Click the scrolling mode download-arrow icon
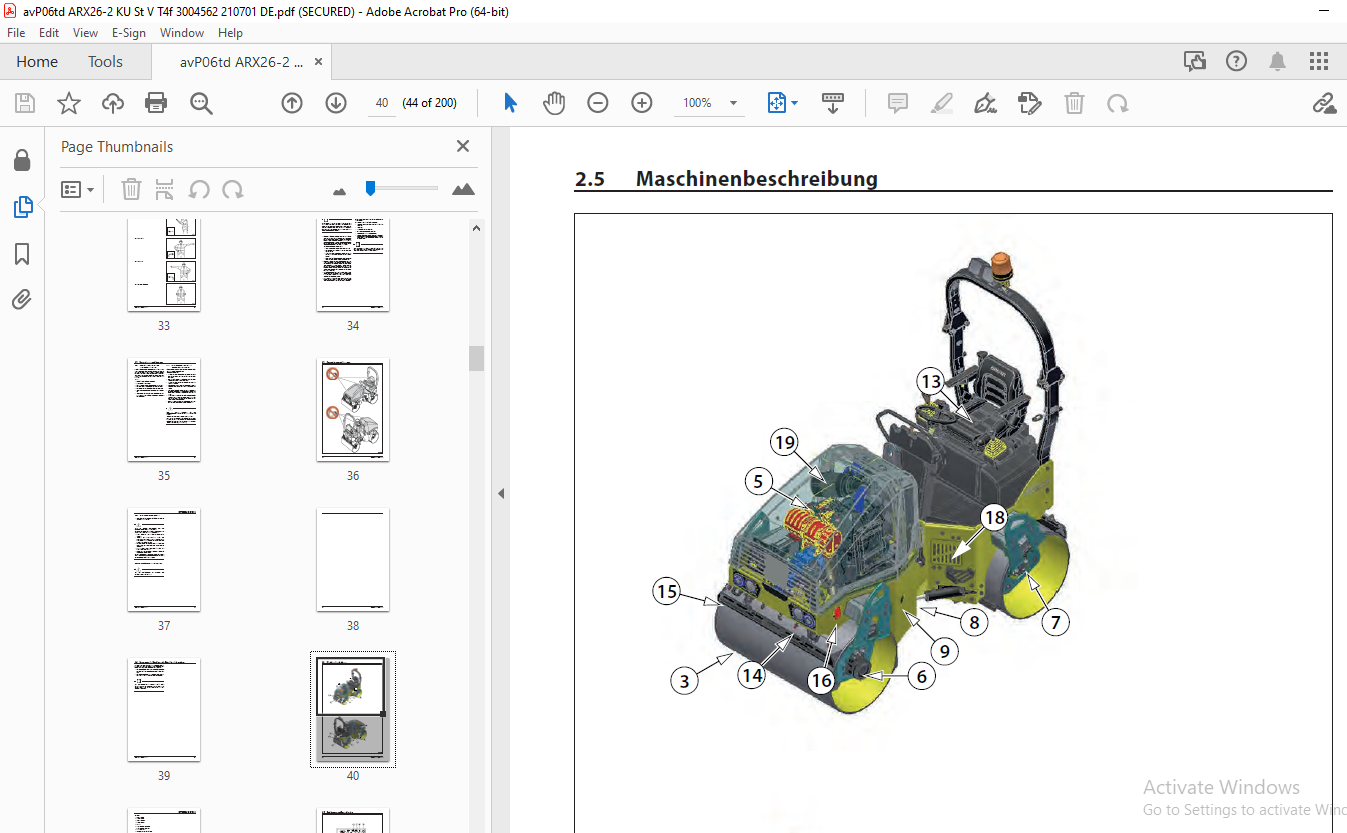Screen dimensions: 1347x833 point(833,103)
